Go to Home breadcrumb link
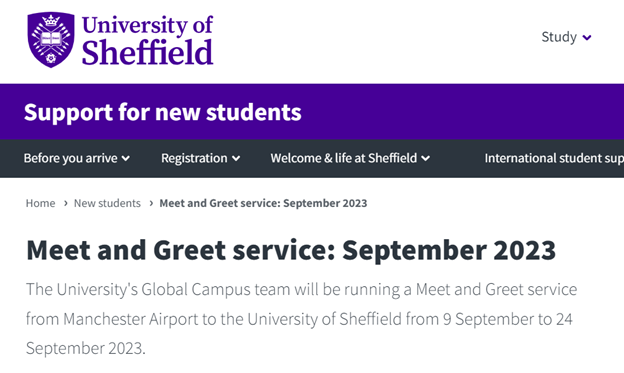This screenshot has width=624, height=373. tap(41, 203)
